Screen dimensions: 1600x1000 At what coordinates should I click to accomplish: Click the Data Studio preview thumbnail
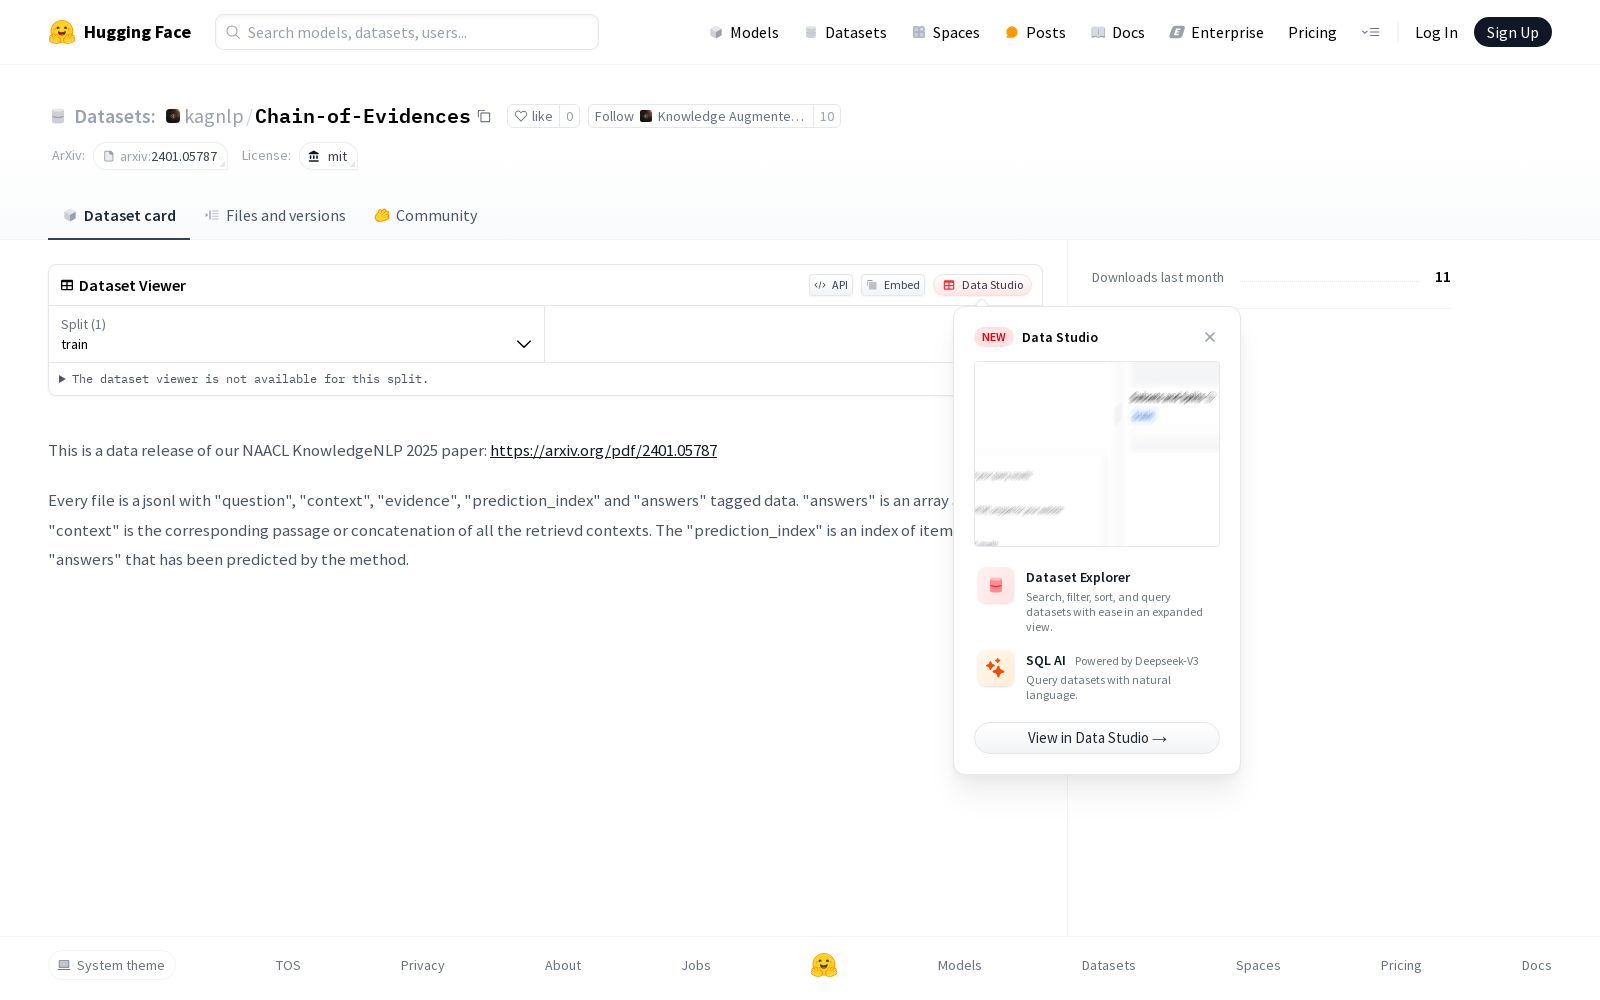[x=1097, y=454]
